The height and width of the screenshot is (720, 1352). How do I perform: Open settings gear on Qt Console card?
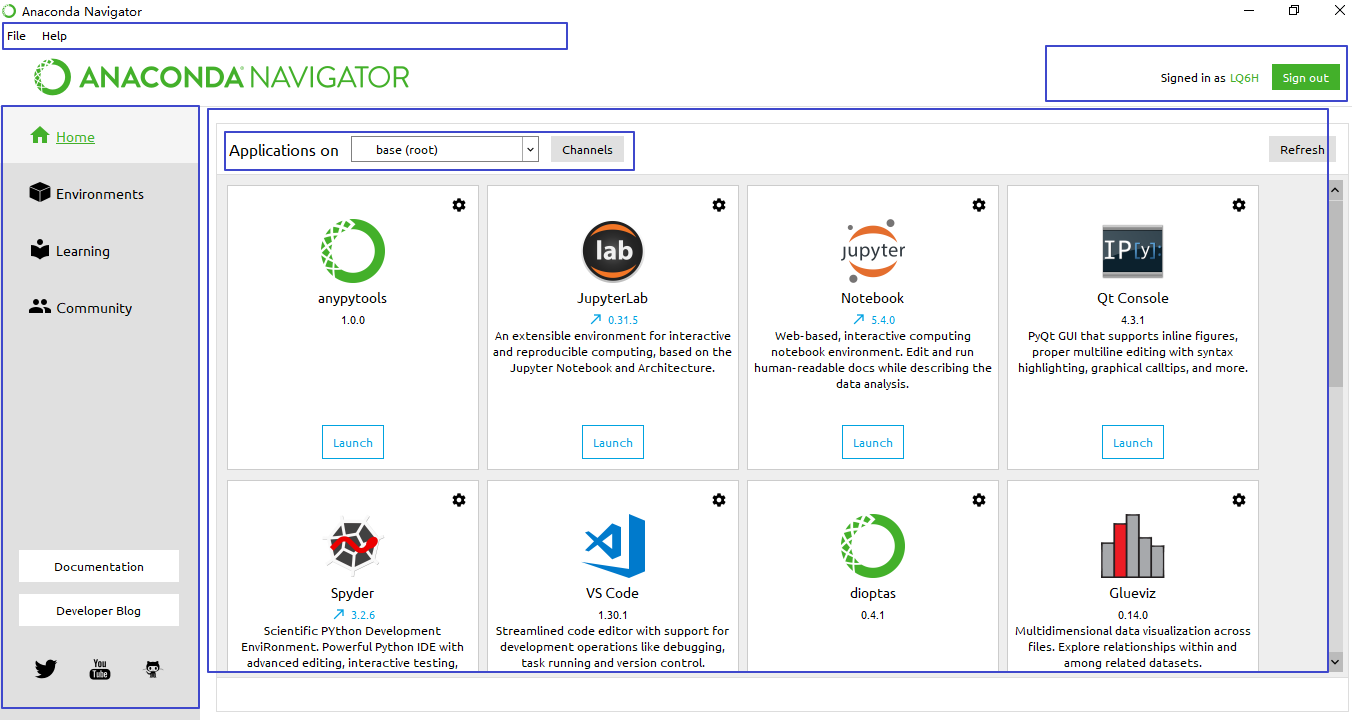(x=1239, y=205)
